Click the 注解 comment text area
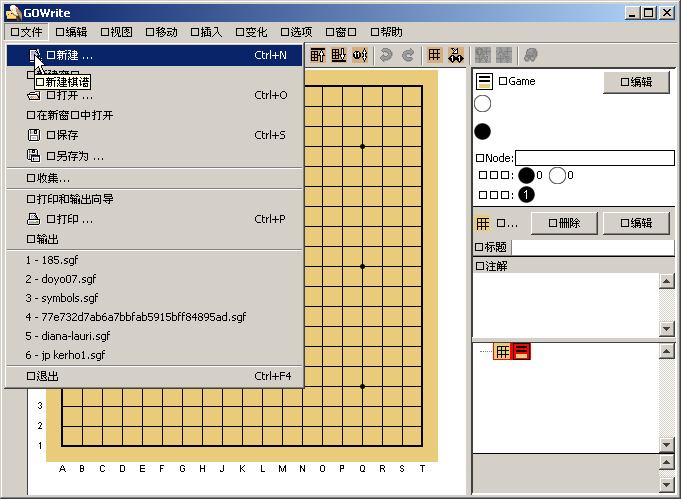Image resolution: width=681 pixels, height=499 pixels. (x=565, y=305)
